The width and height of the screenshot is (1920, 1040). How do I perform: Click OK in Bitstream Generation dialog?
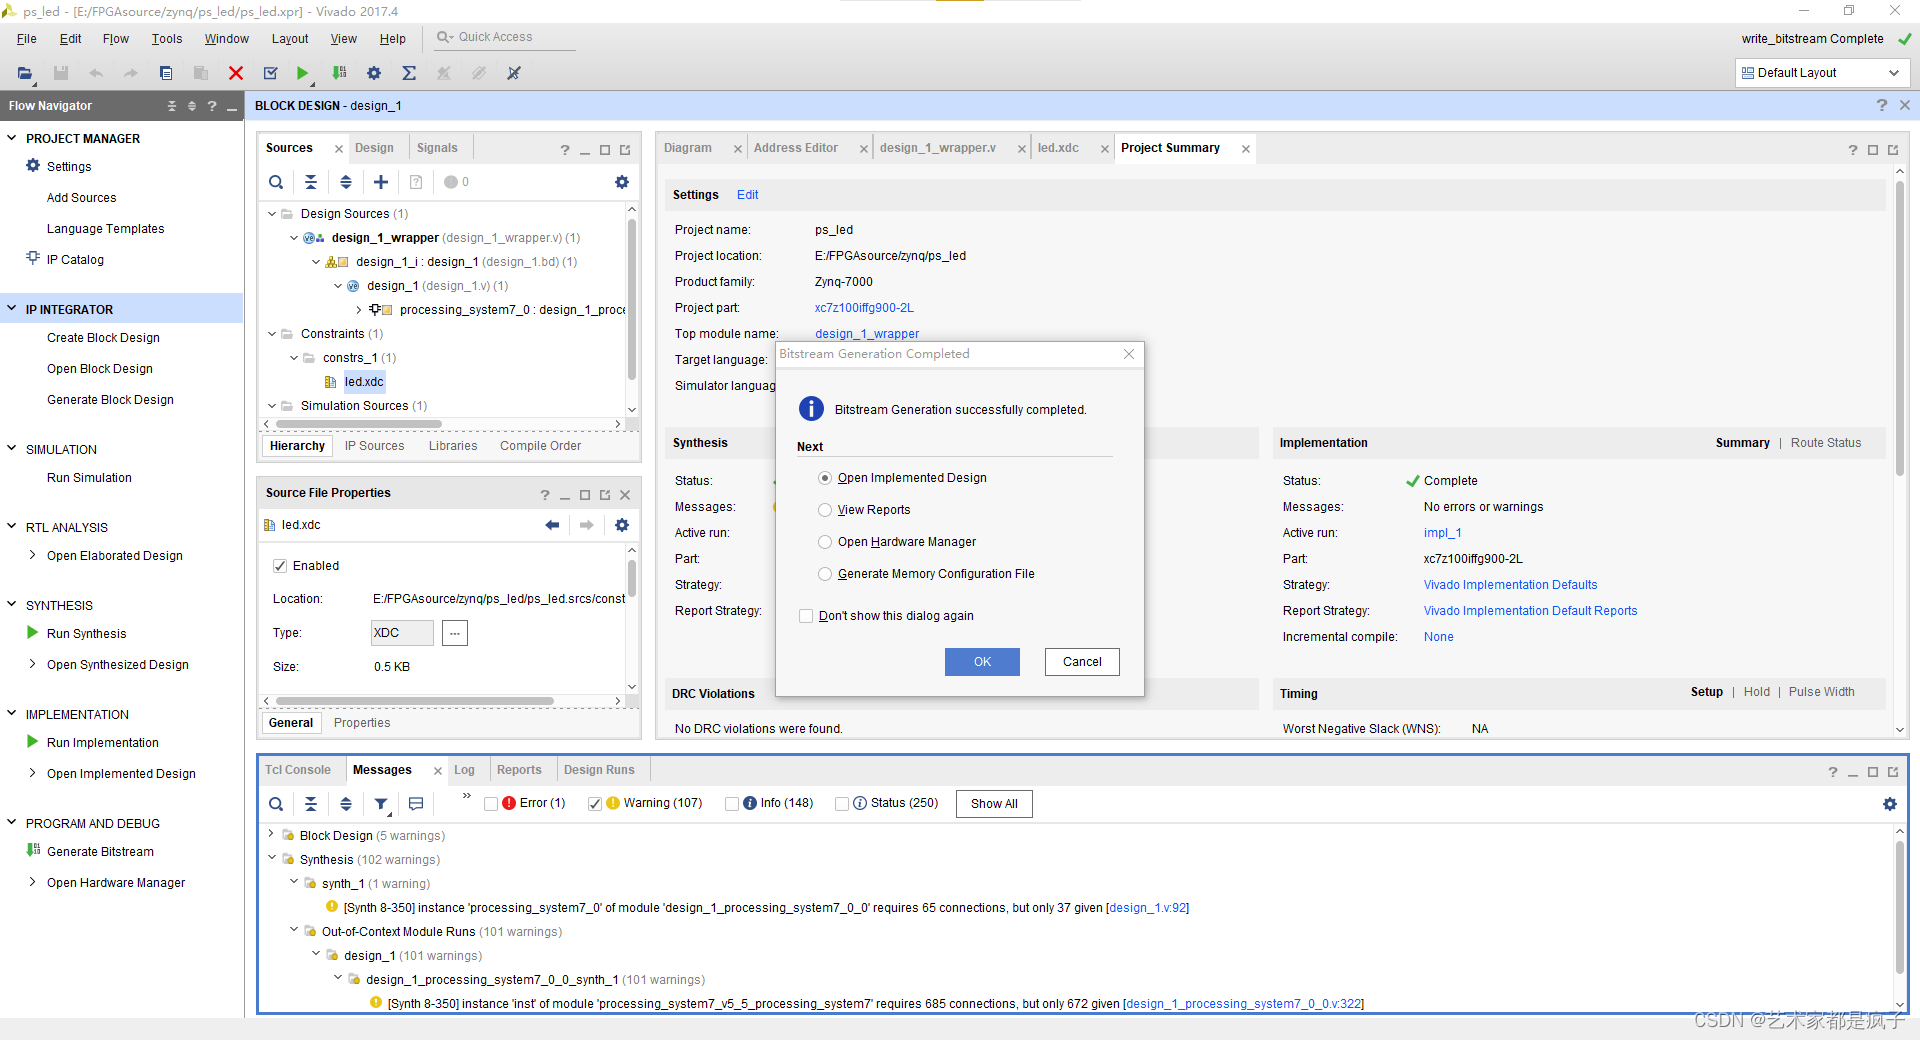tap(982, 662)
